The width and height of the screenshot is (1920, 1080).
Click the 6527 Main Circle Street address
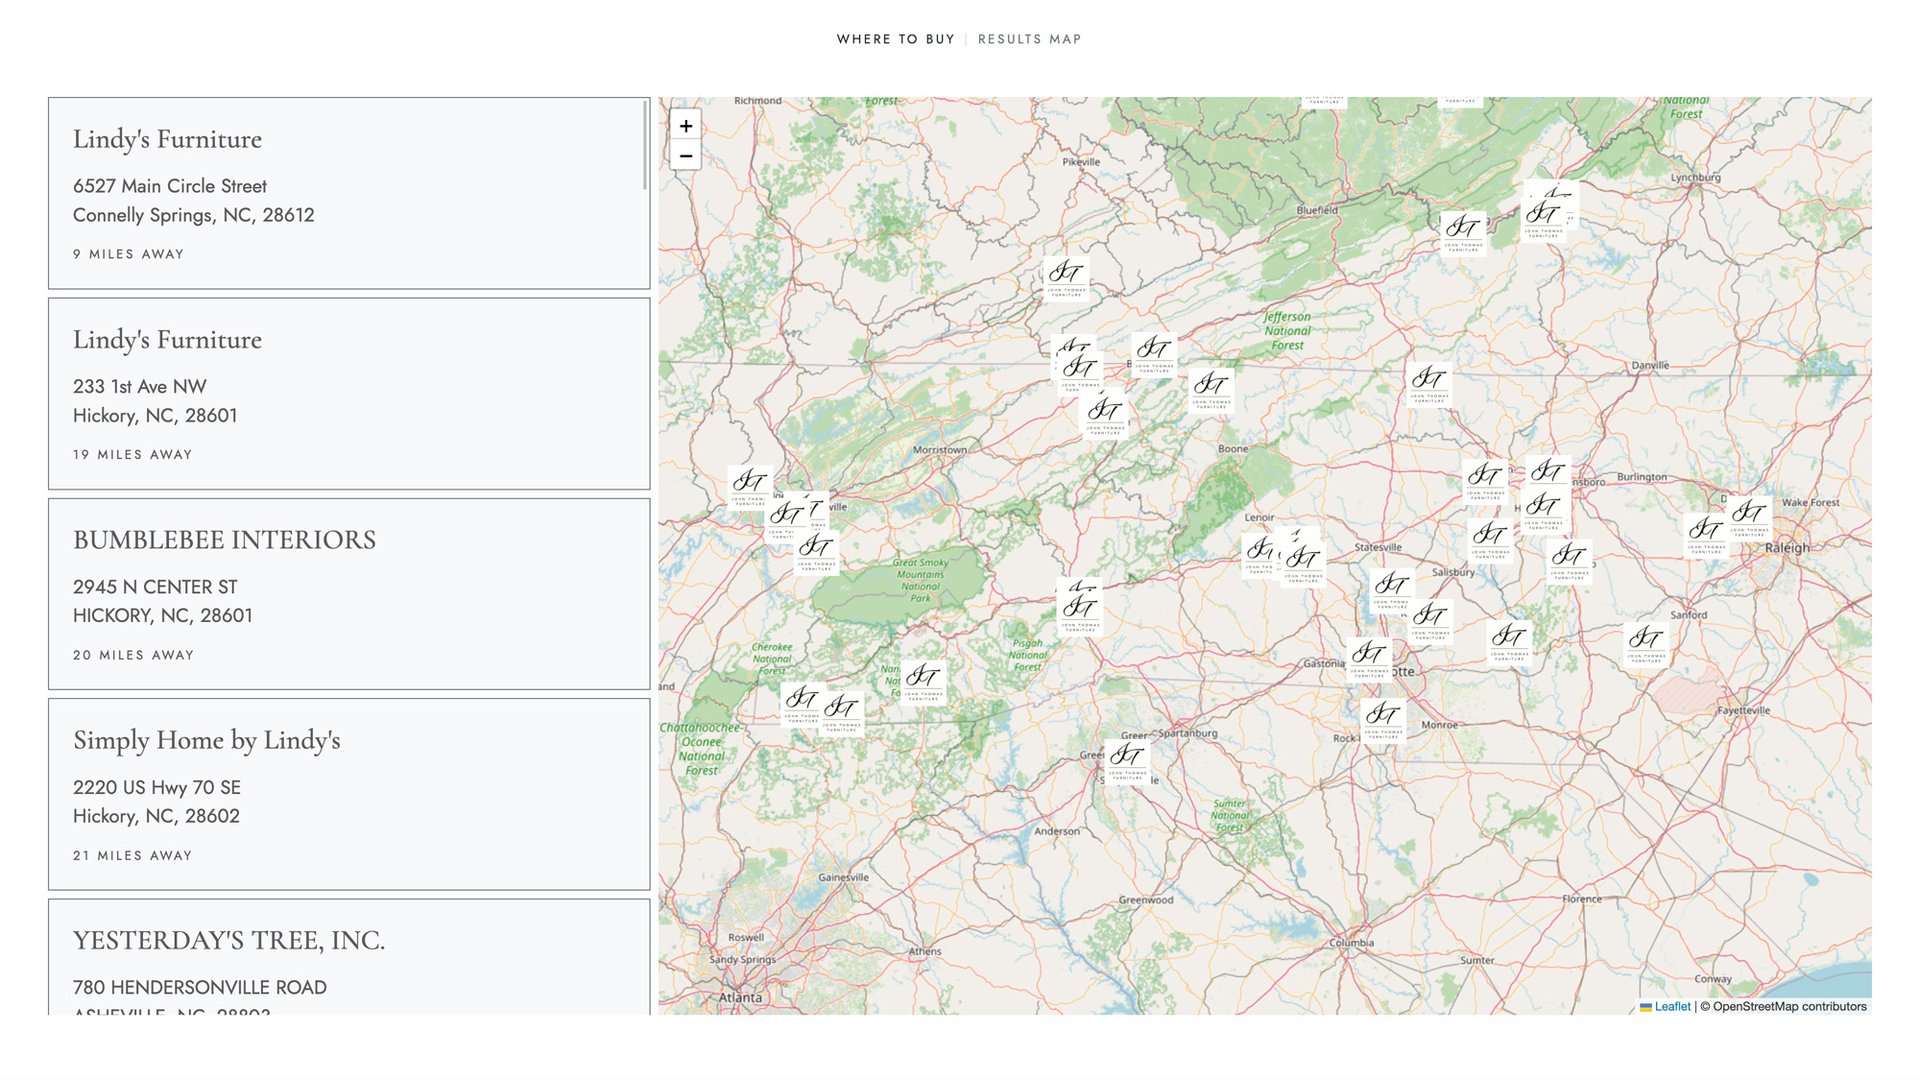[169, 186]
